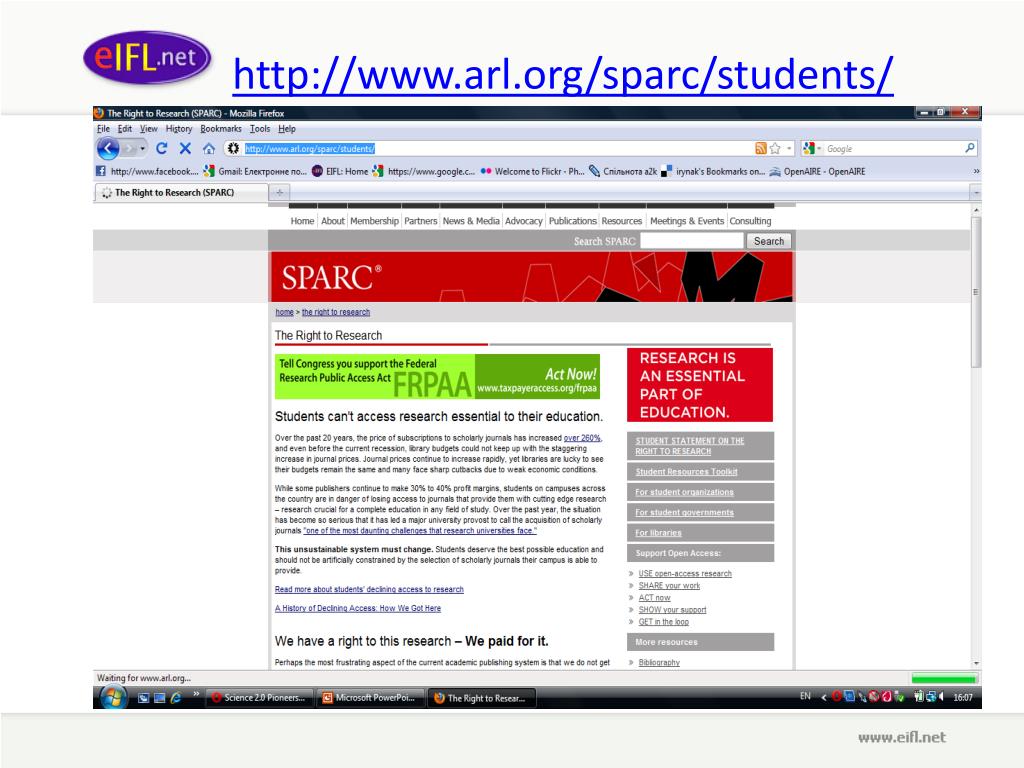Screen dimensions: 1024x768
Task: Open GET in the loop link
Action: pos(664,622)
